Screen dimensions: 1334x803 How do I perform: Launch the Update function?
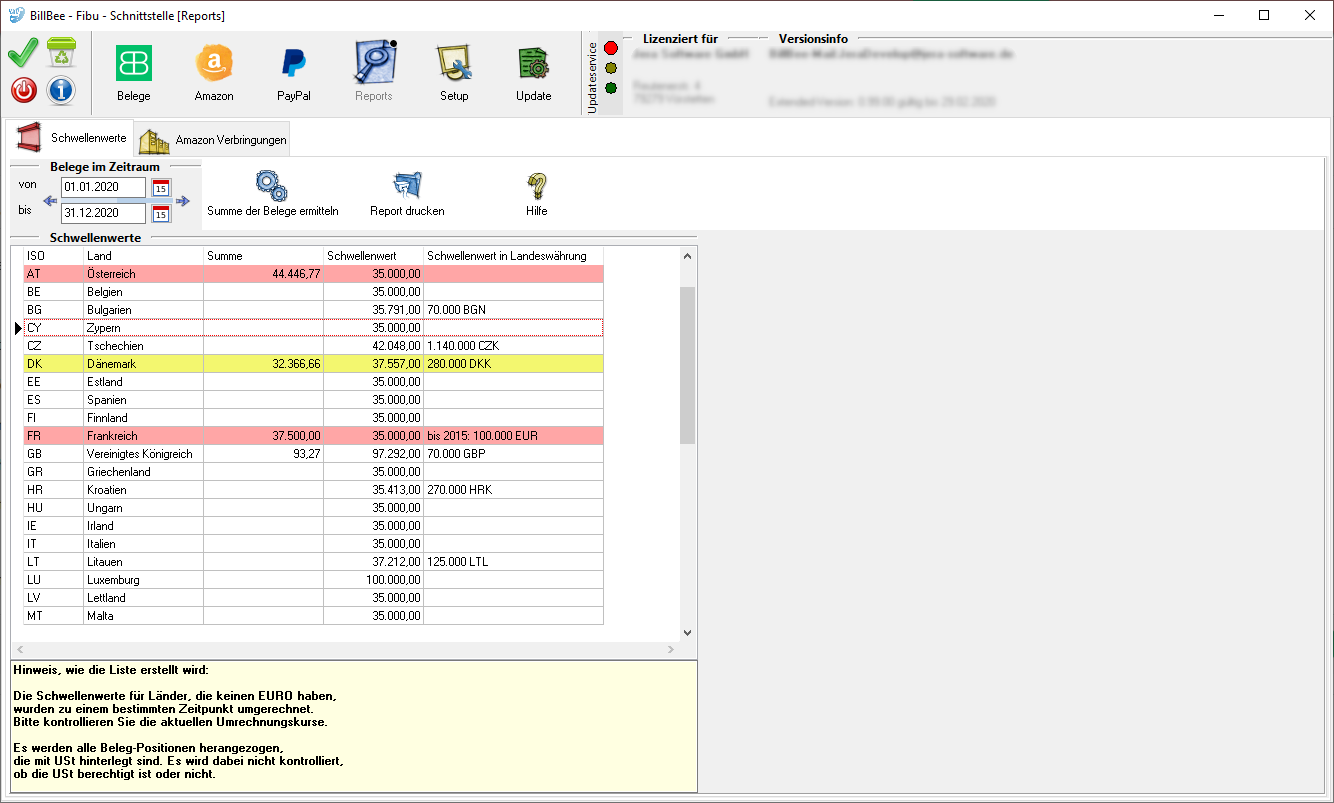(533, 72)
